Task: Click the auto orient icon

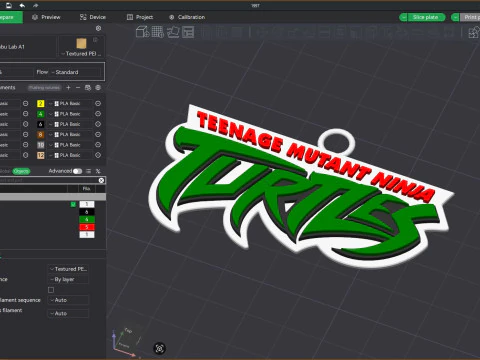Action: (x=173, y=32)
